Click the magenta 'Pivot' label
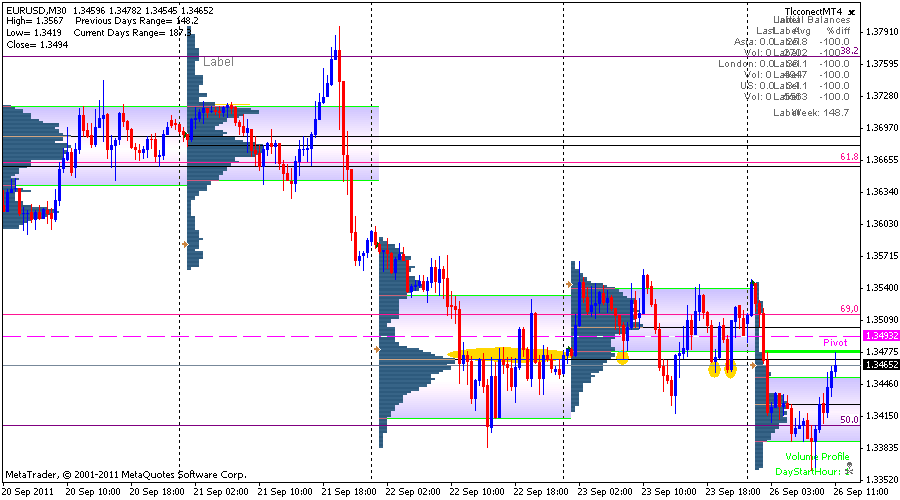The height and width of the screenshot is (500, 900). pyautogui.click(x=835, y=342)
